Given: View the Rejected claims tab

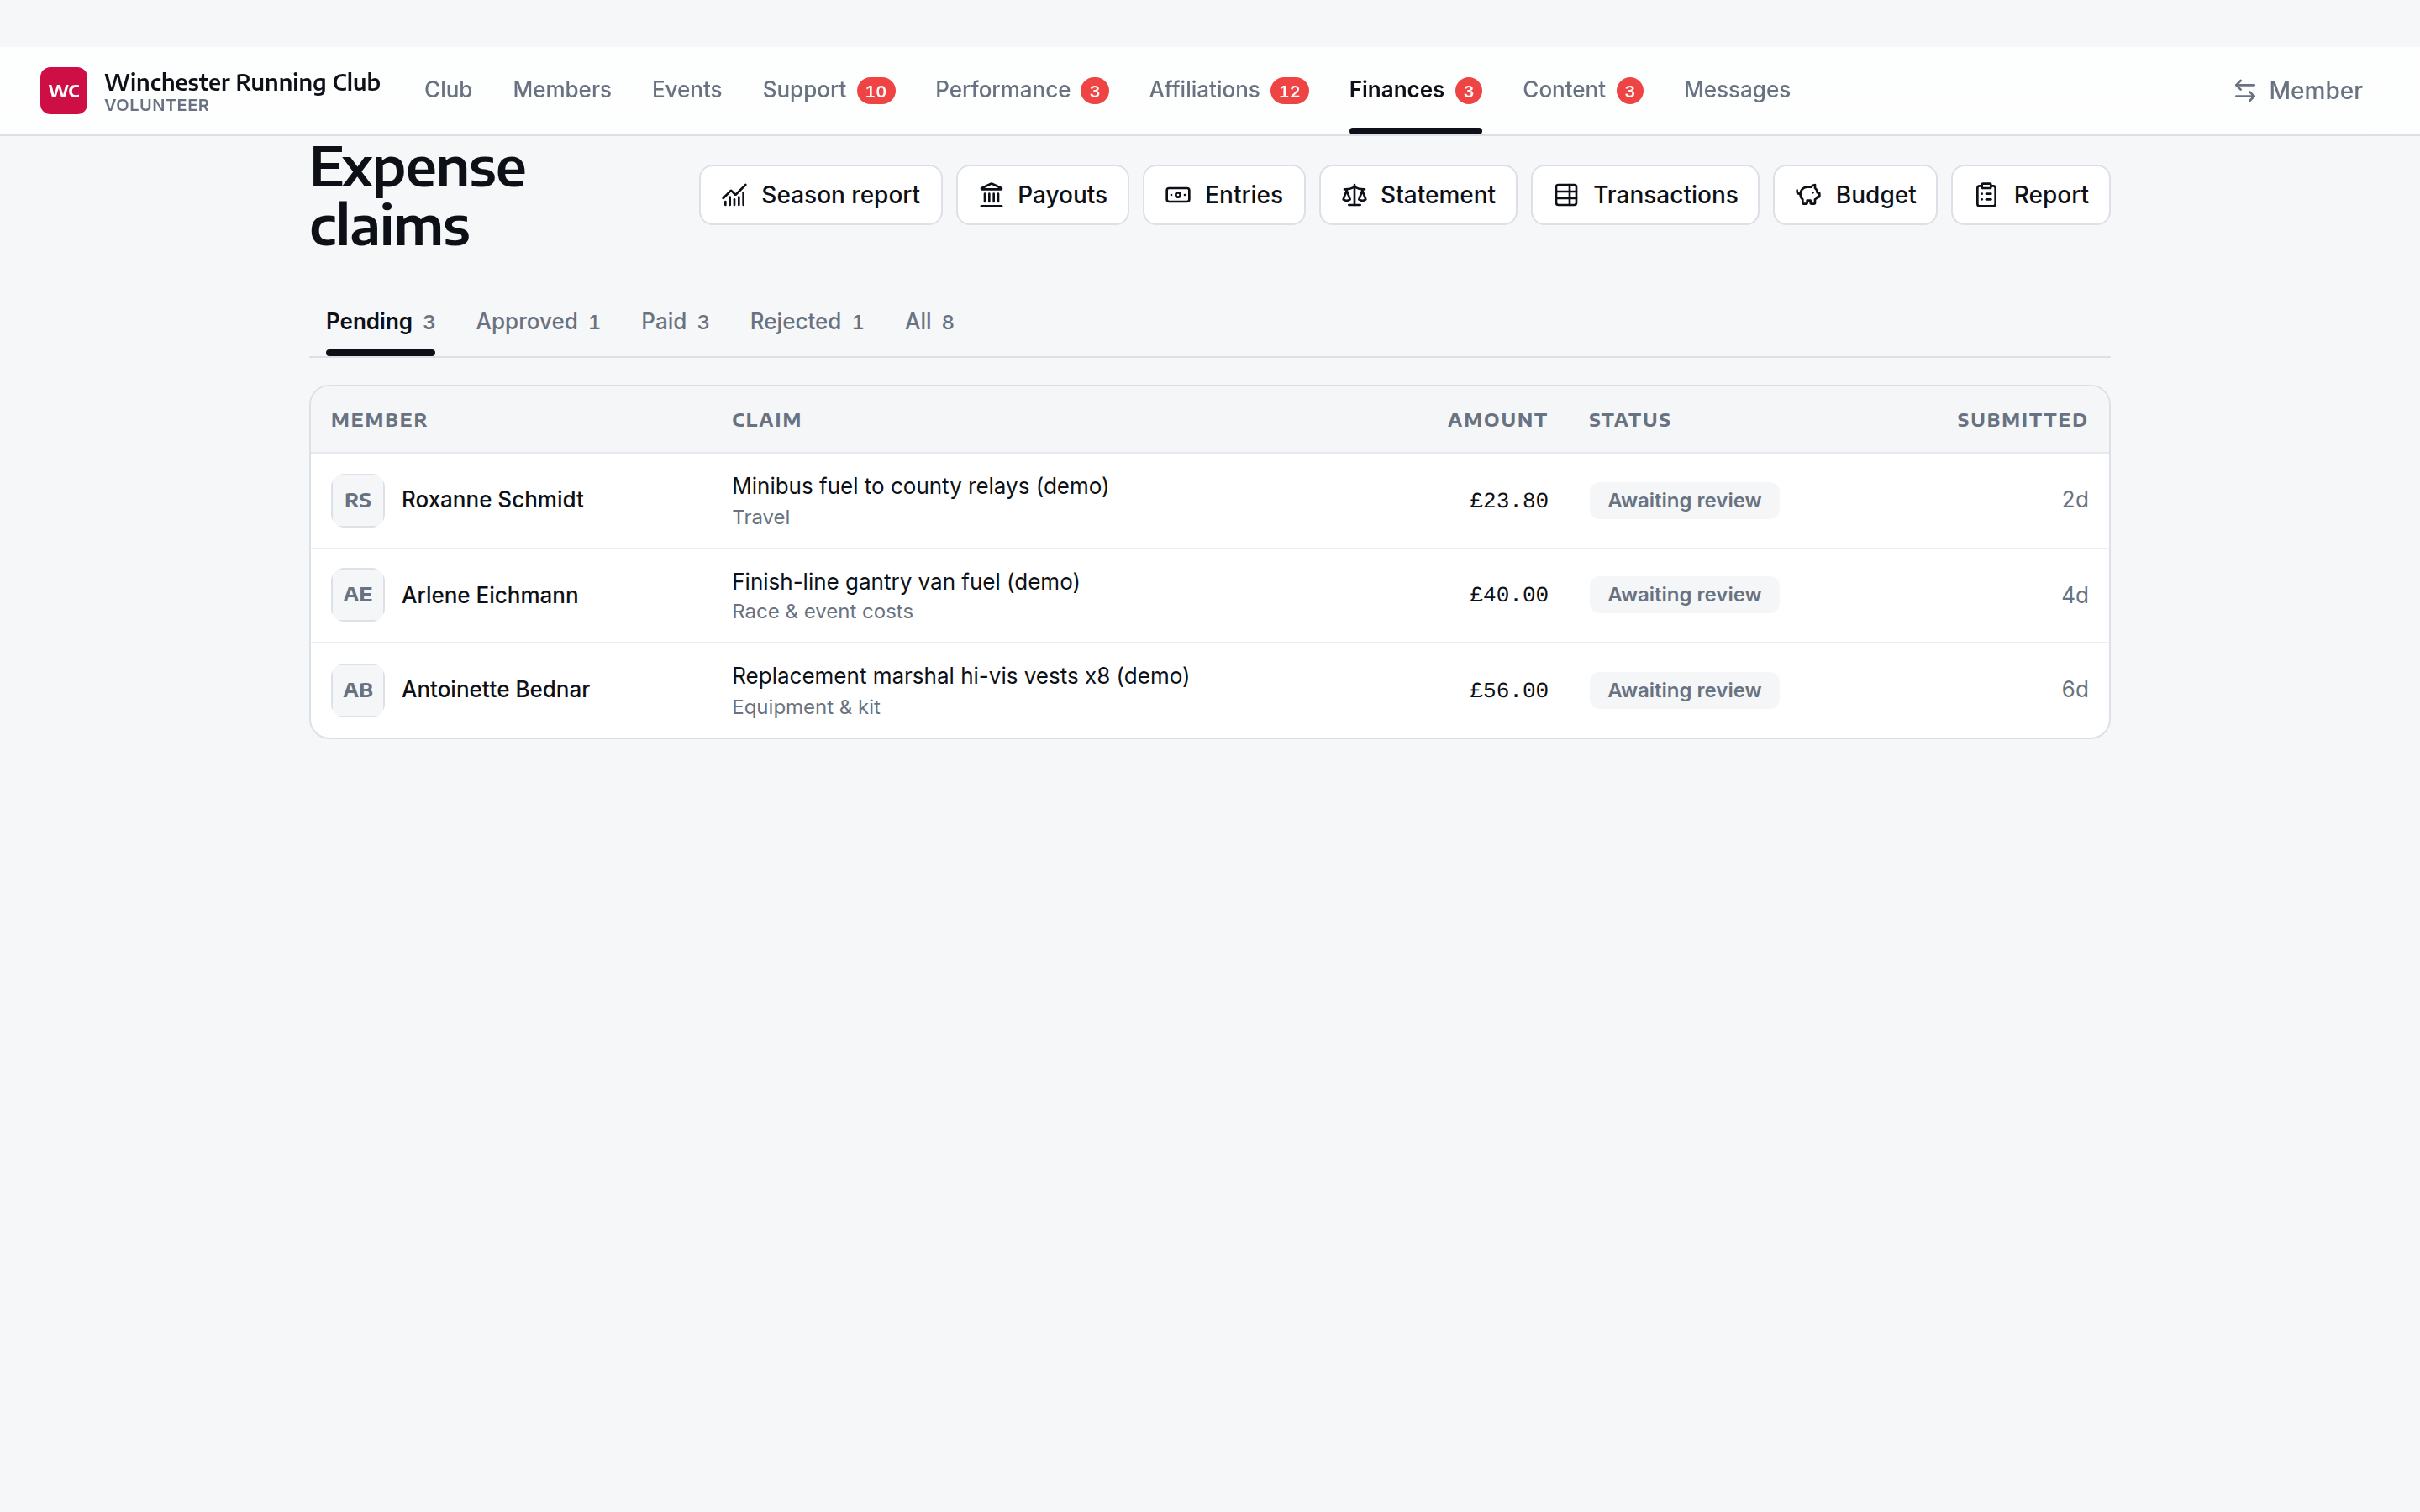Looking at the screenshot, I should click(806, 322).
